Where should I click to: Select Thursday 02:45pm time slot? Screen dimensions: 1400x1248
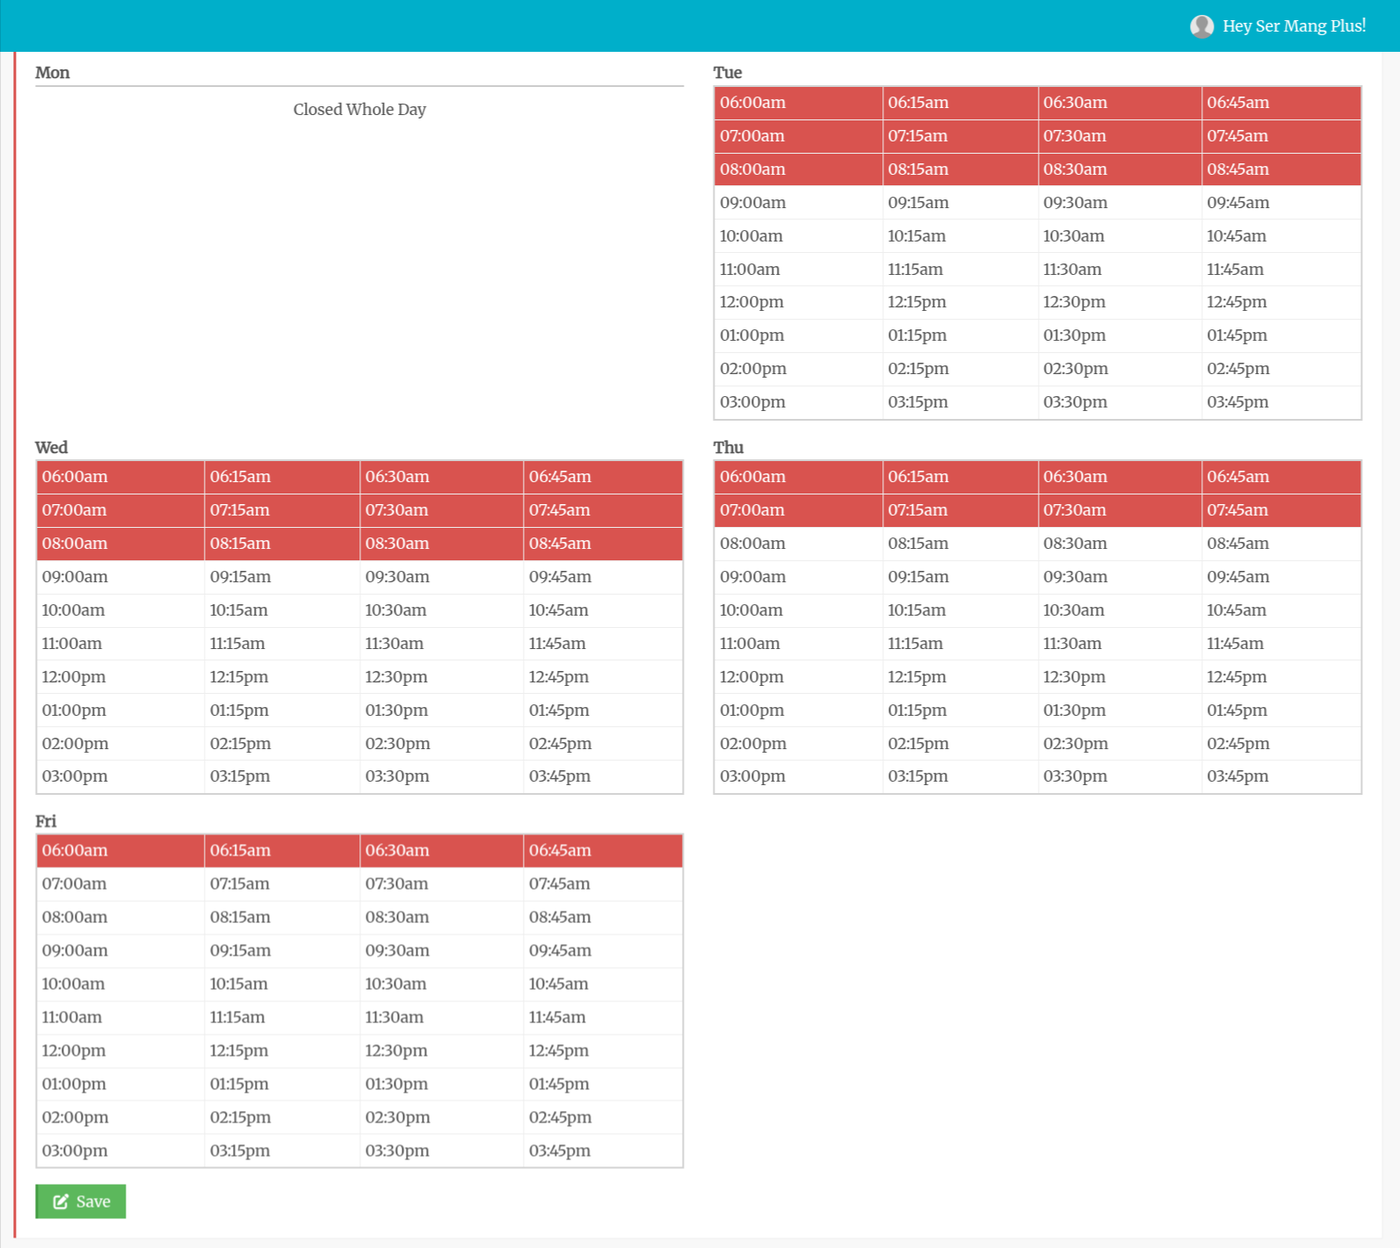point(1281,744)
